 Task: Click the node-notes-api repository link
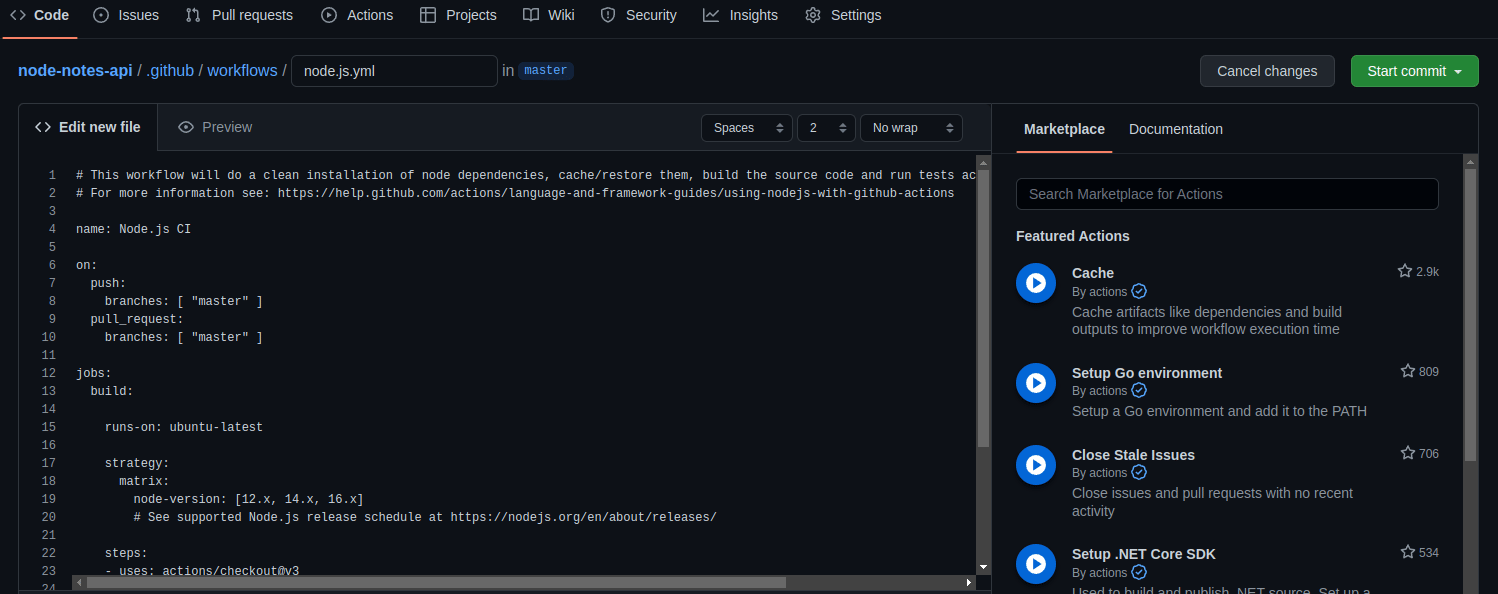[75, 71]
